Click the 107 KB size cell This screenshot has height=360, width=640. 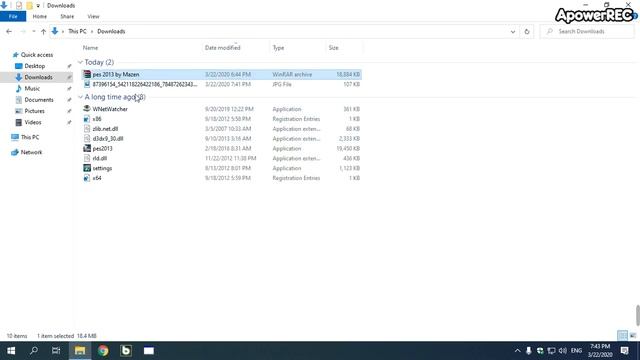(351, 84)
